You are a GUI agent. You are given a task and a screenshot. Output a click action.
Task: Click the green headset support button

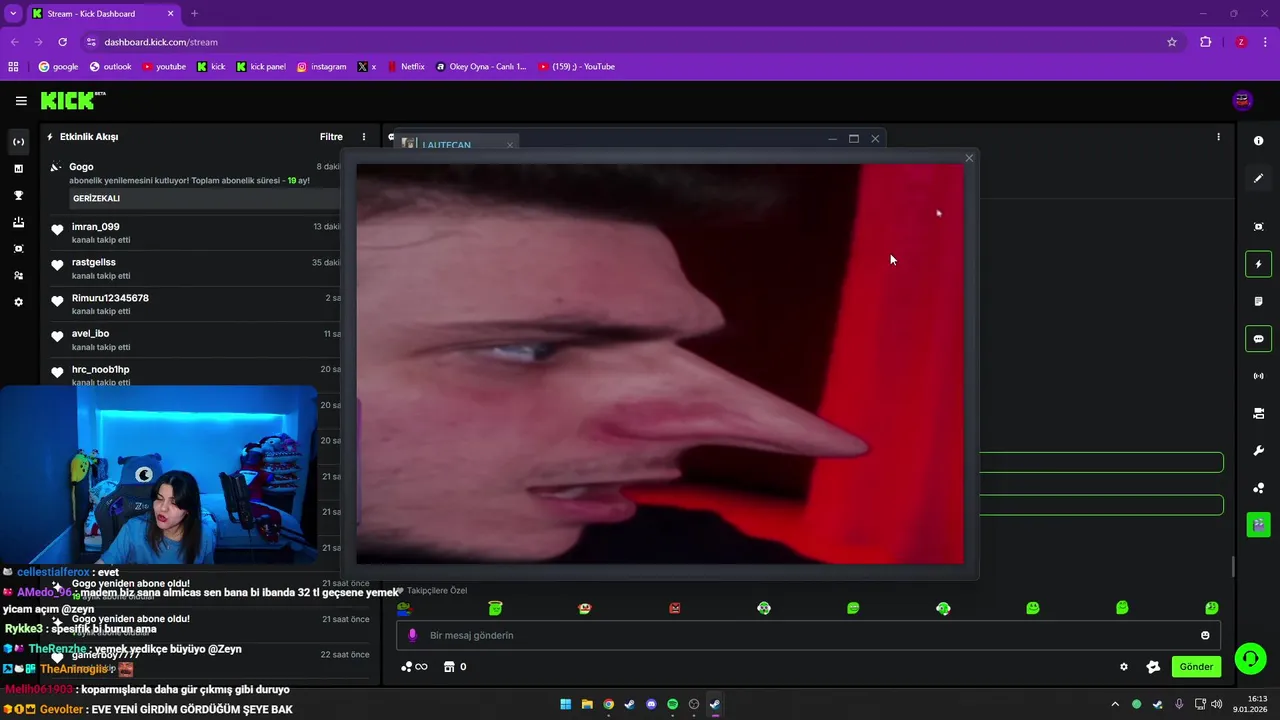[1250, 659]
